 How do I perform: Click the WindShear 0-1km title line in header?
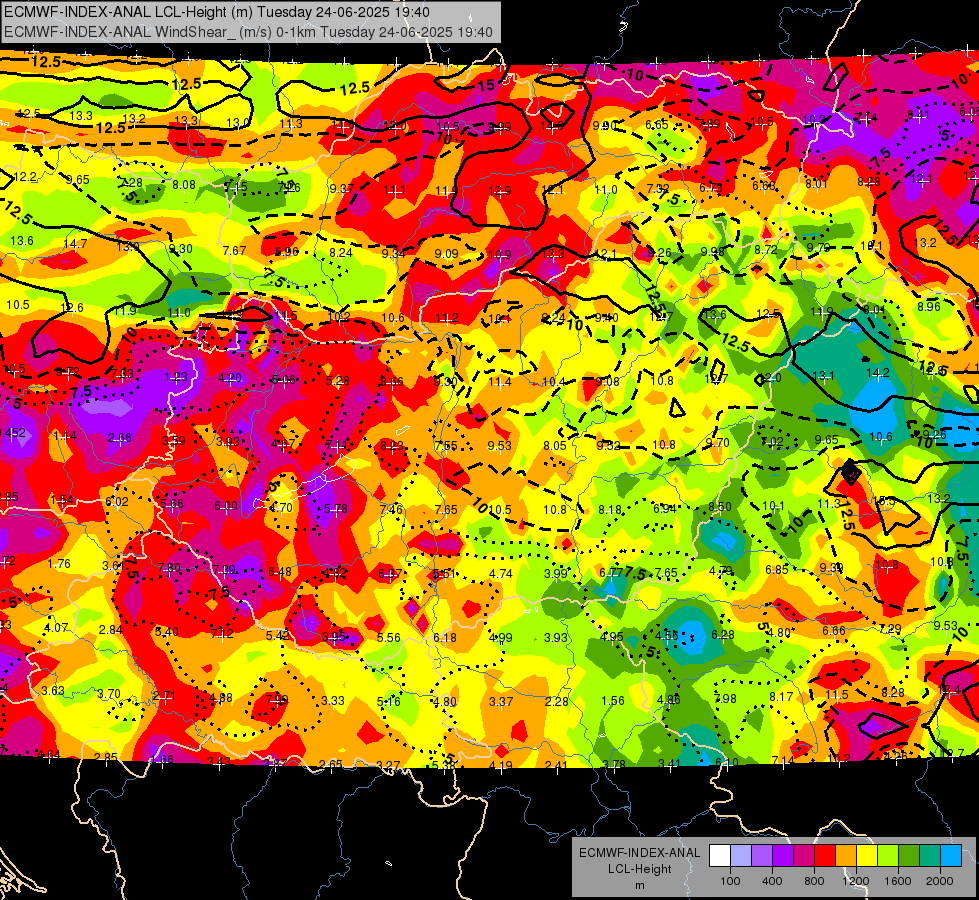[x=248, y=32]
